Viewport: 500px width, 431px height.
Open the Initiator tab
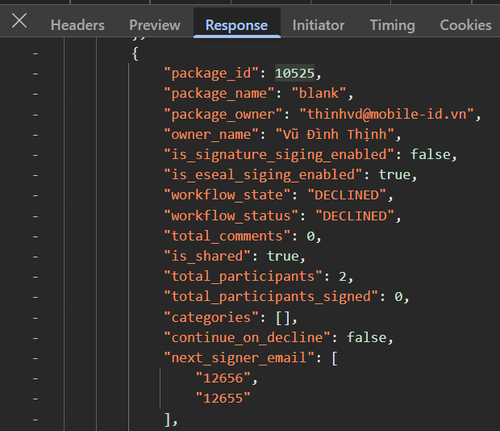318,25
